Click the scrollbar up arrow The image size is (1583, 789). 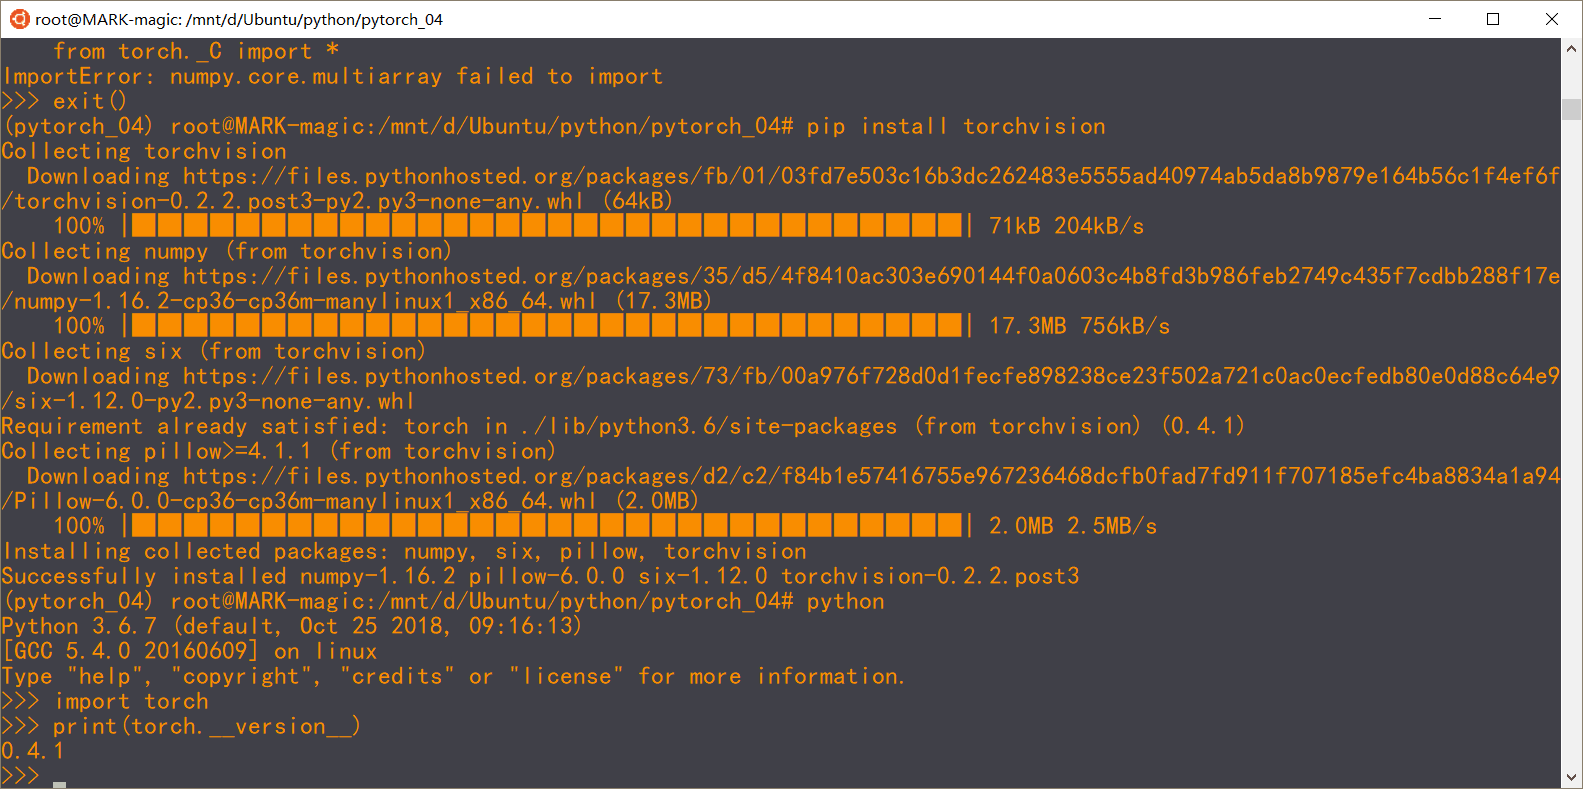[1572, 48]
